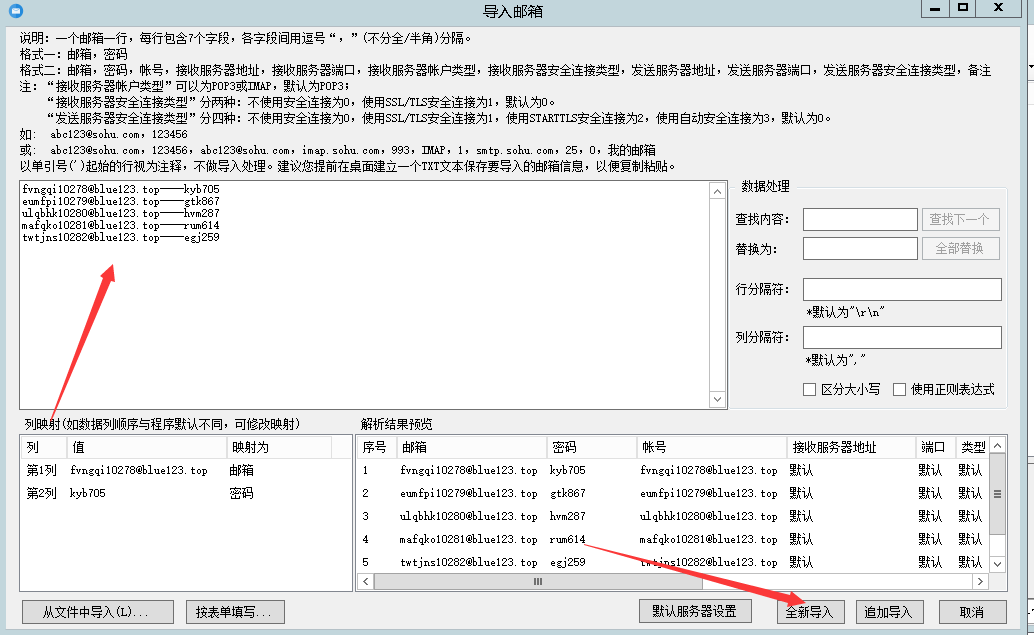Click password cell hvm287 in preview

567,516
